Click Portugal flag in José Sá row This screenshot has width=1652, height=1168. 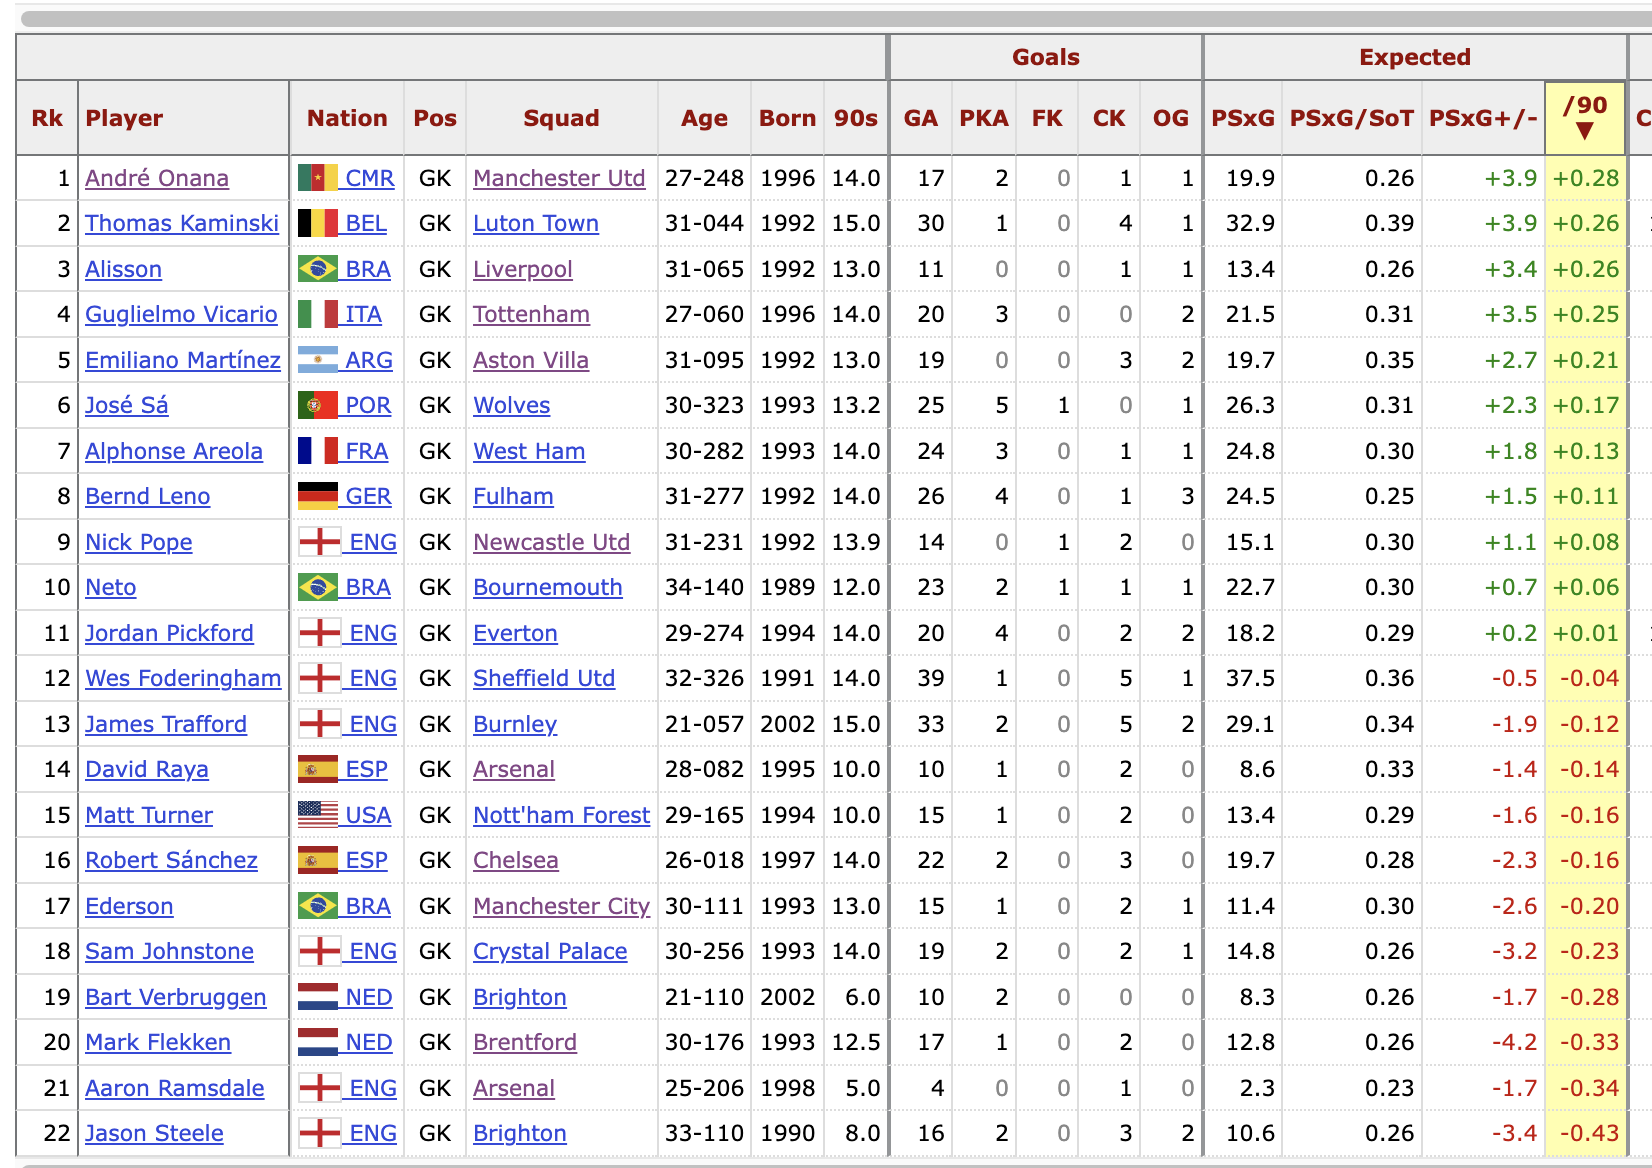tap(318, 405)
